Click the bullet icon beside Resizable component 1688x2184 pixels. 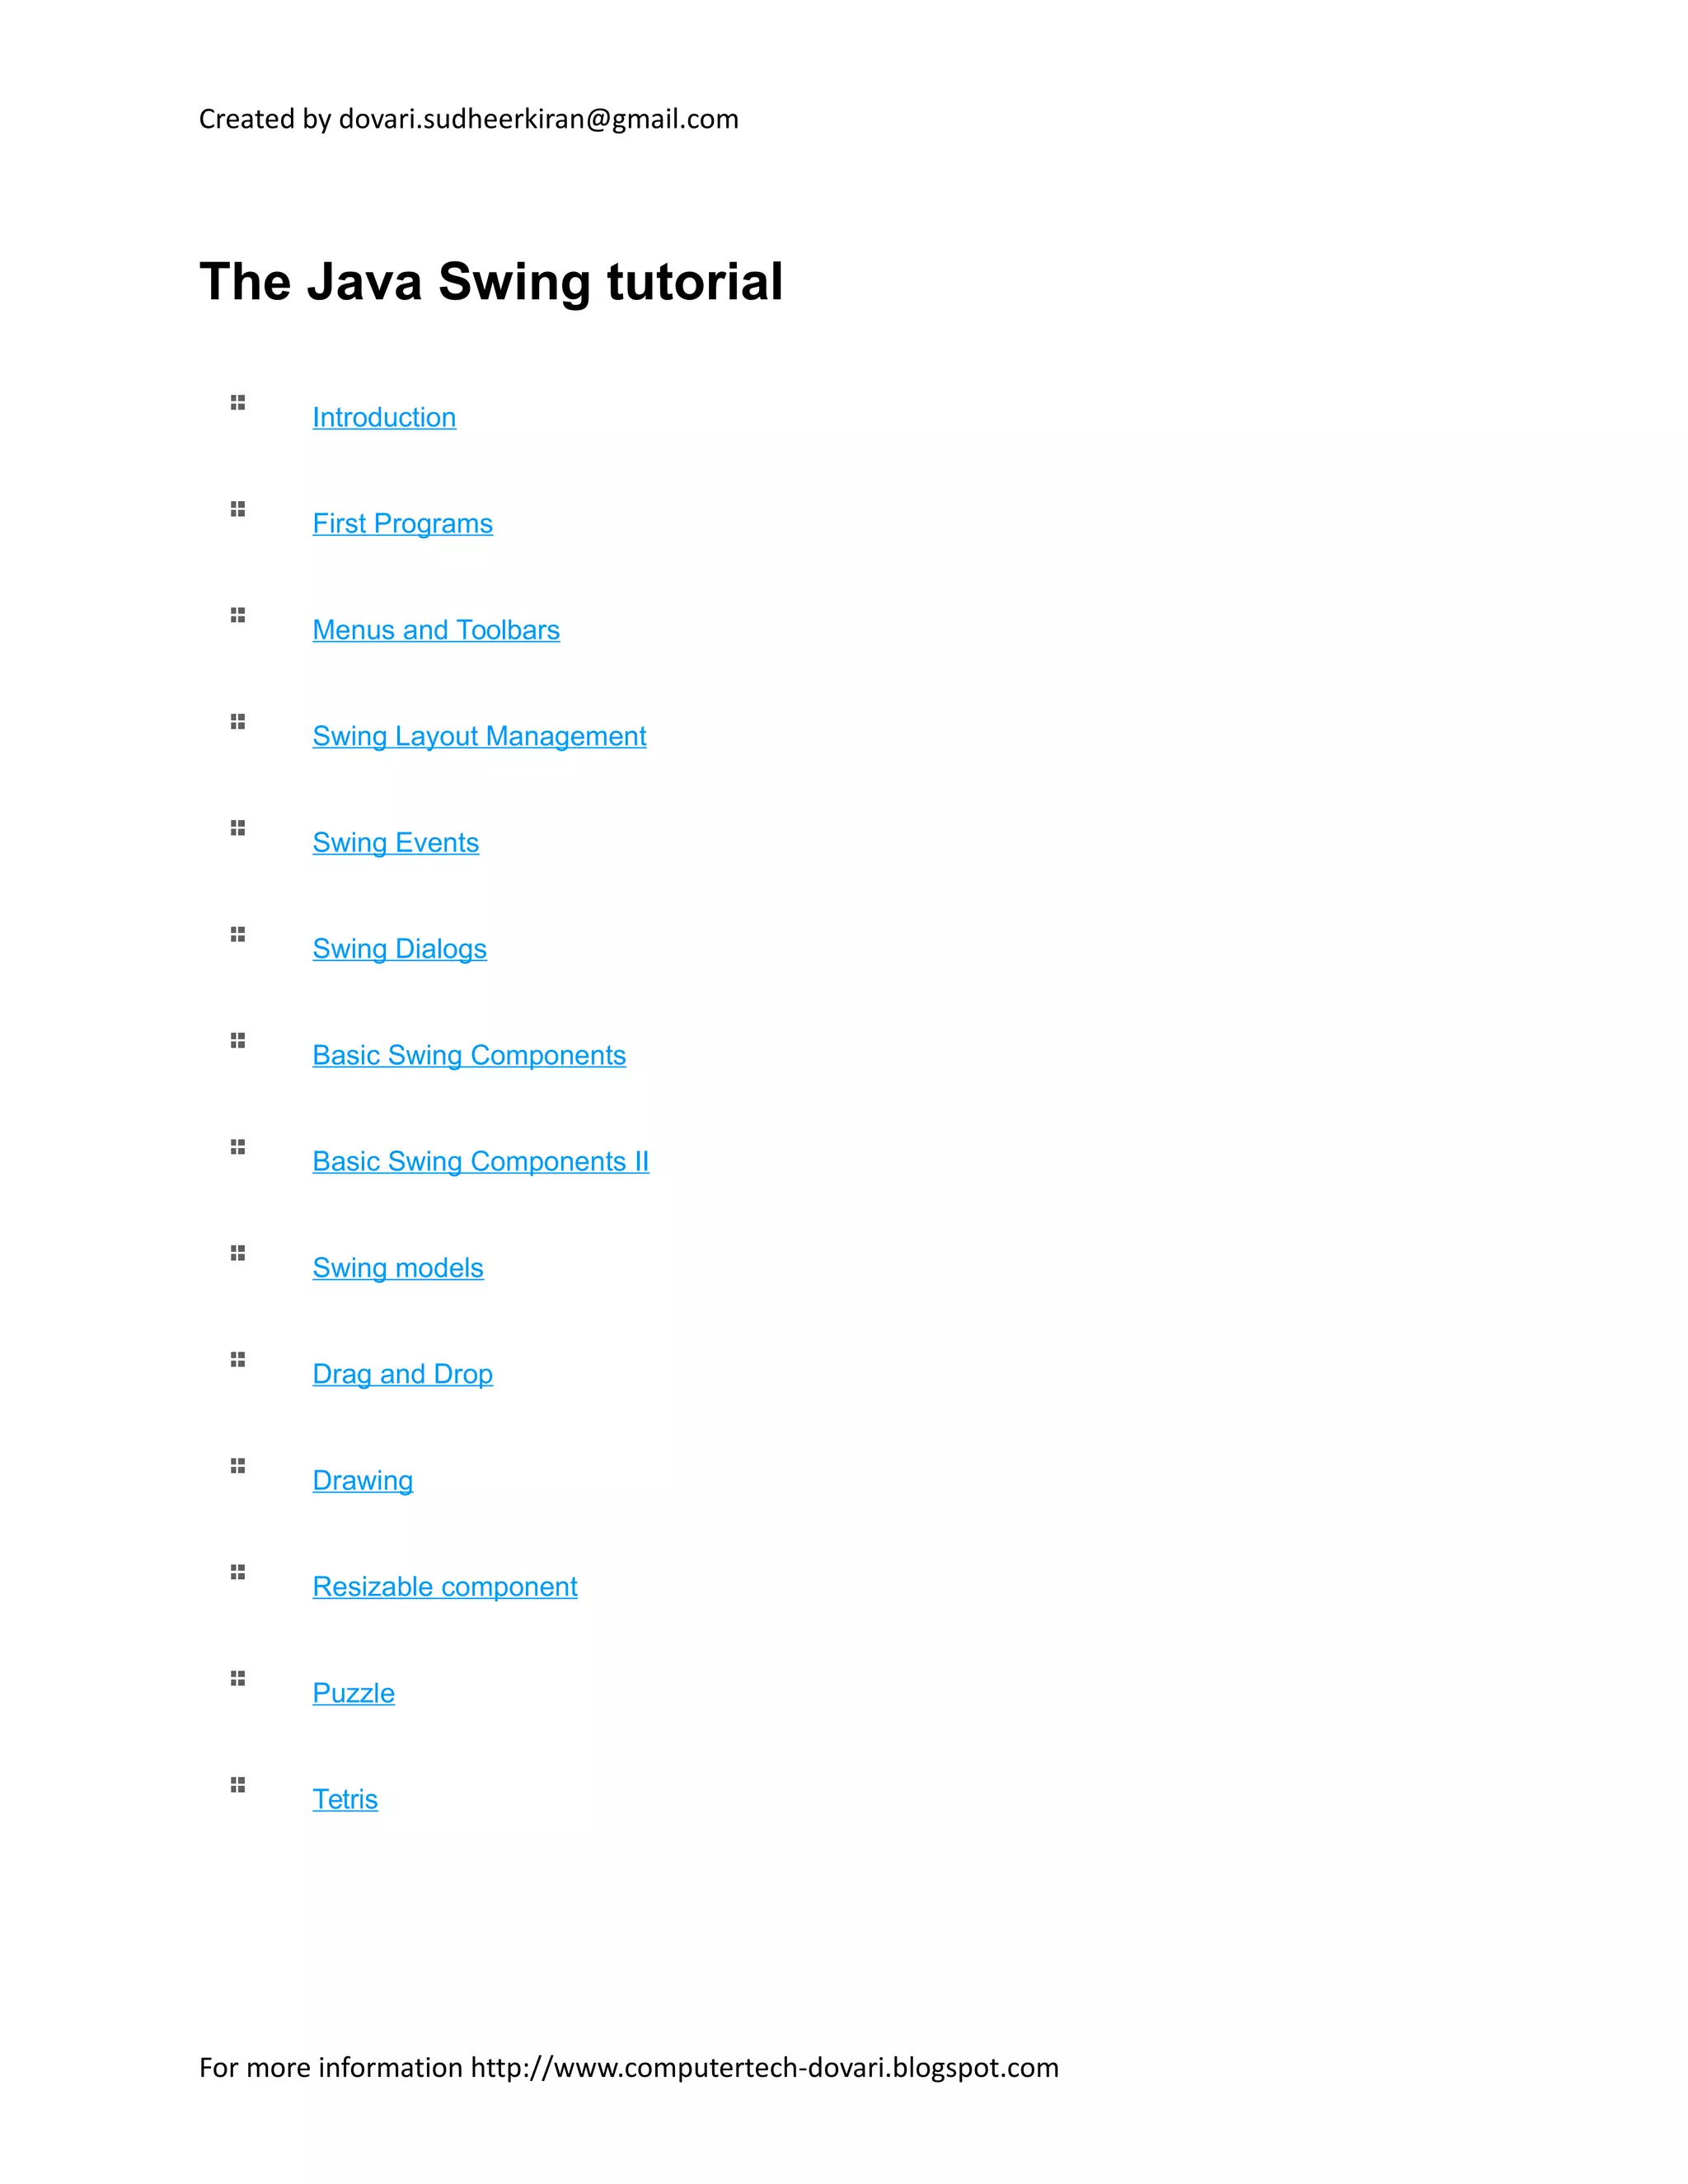point(238,1572)
